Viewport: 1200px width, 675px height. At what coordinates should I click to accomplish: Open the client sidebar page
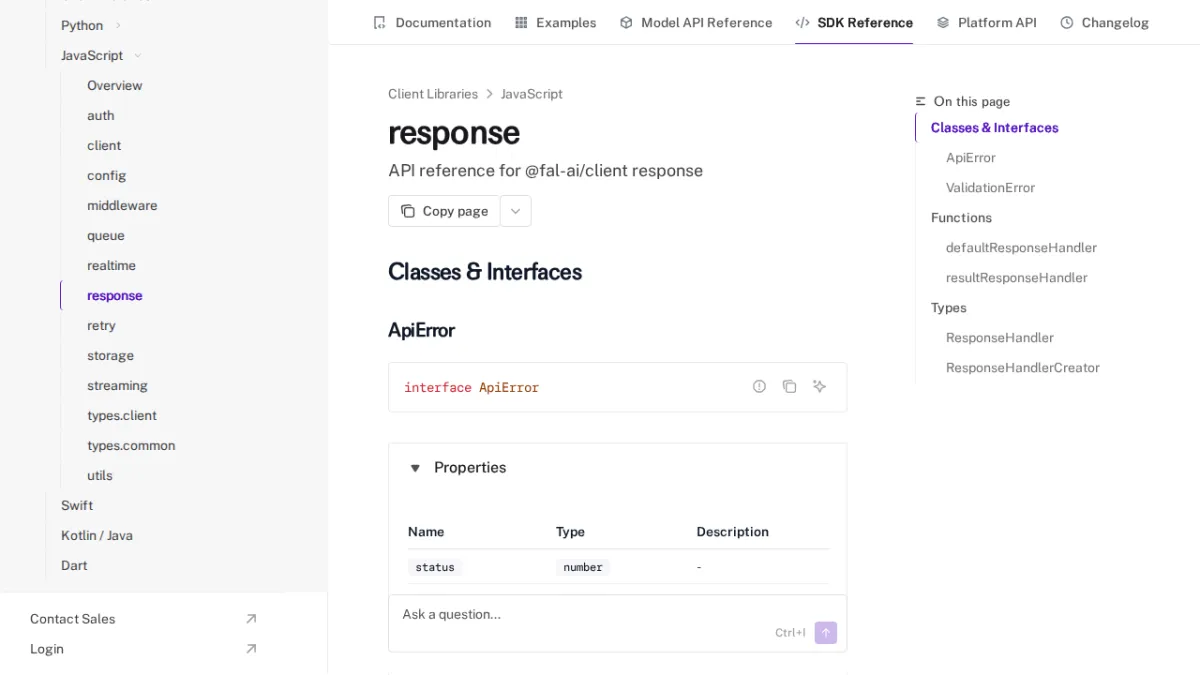[104, 145]
